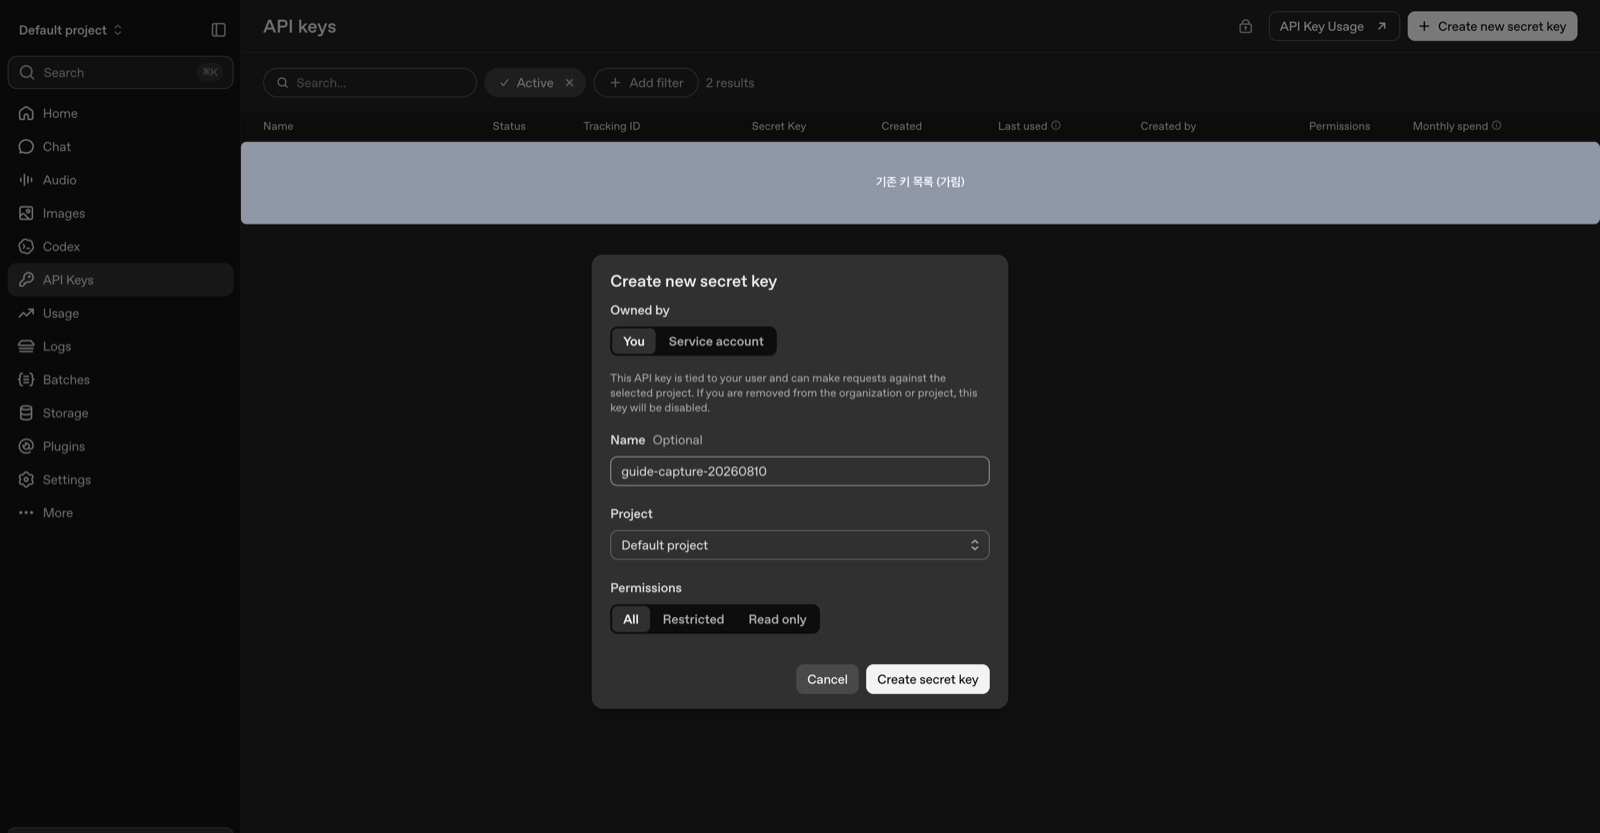Go to Usage in sidebar
Screen dimensions: 1600x833
120,313
